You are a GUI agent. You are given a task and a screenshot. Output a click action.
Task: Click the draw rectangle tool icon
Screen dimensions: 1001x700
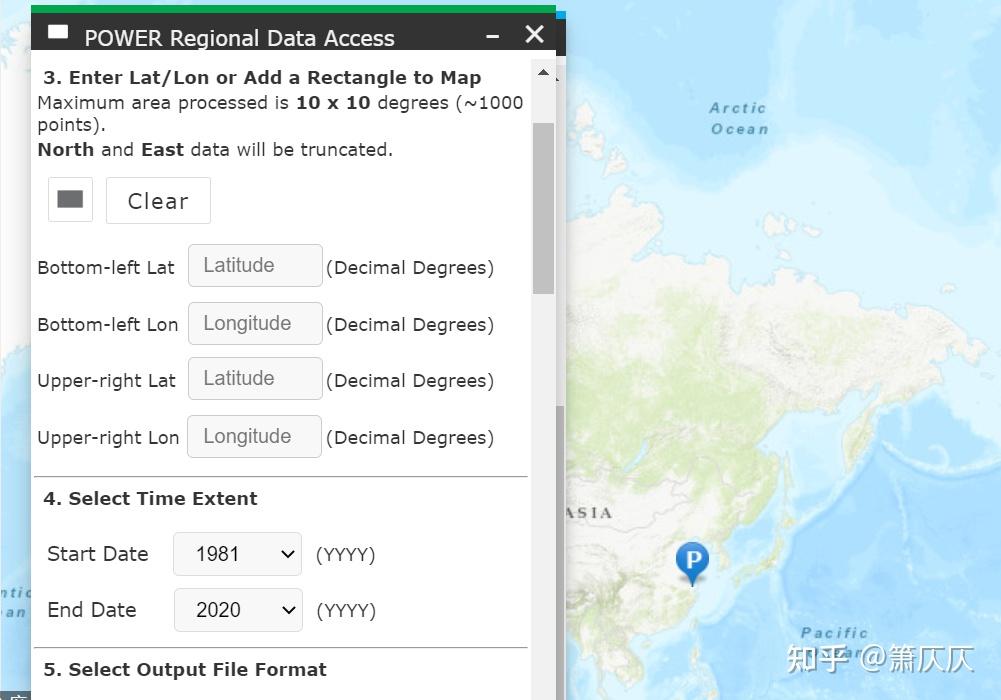(x=70, y=200)
